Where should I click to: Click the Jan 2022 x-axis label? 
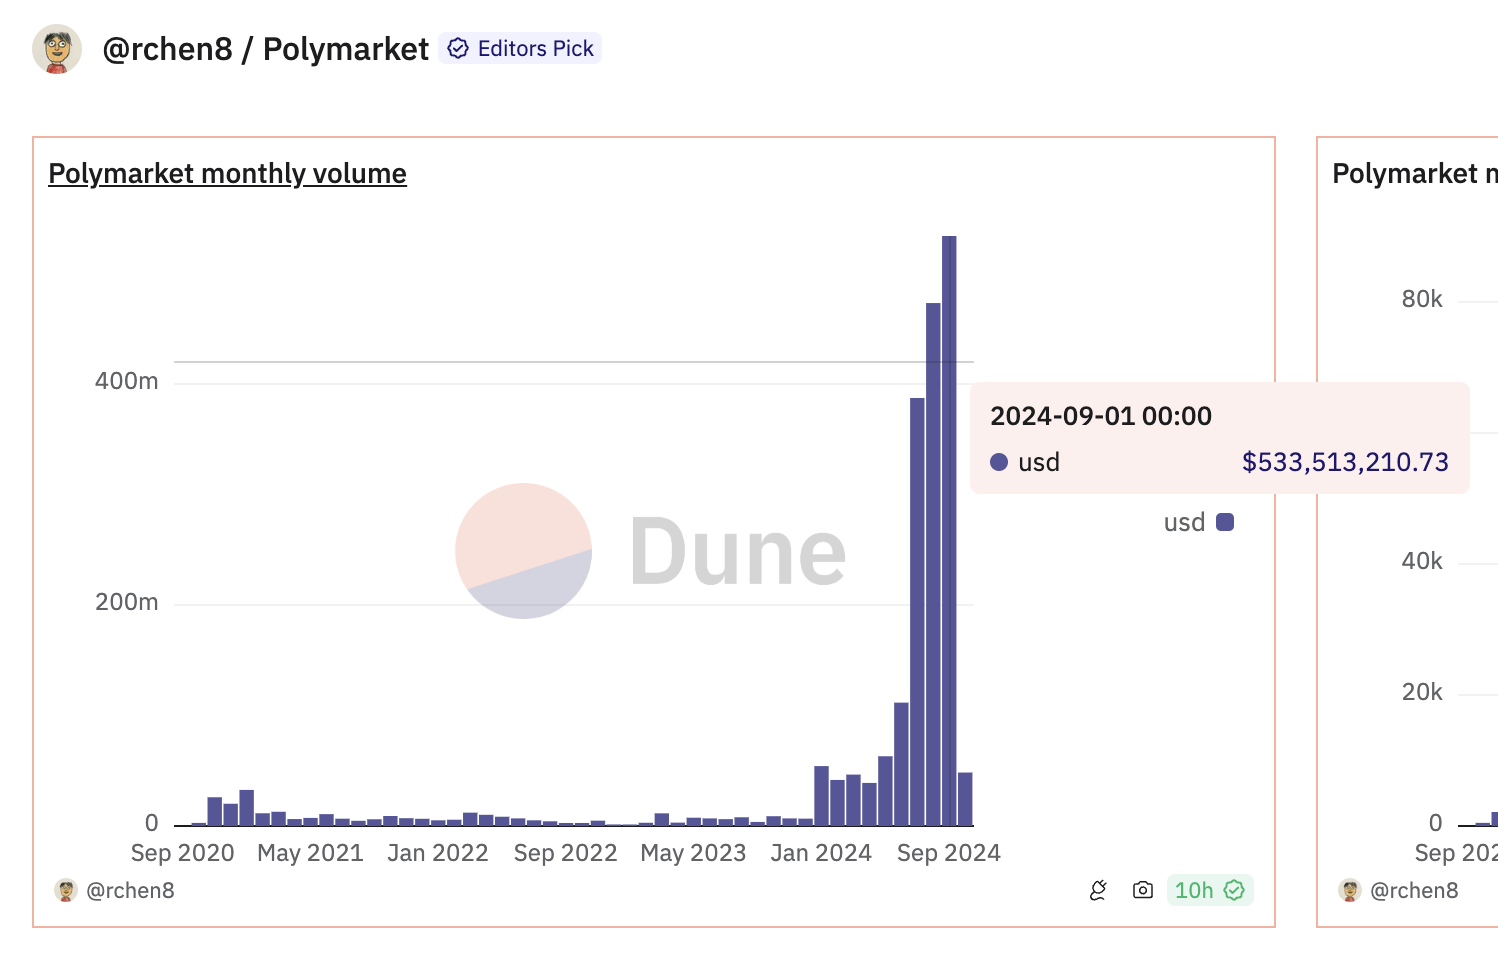(x=438, y=853)
